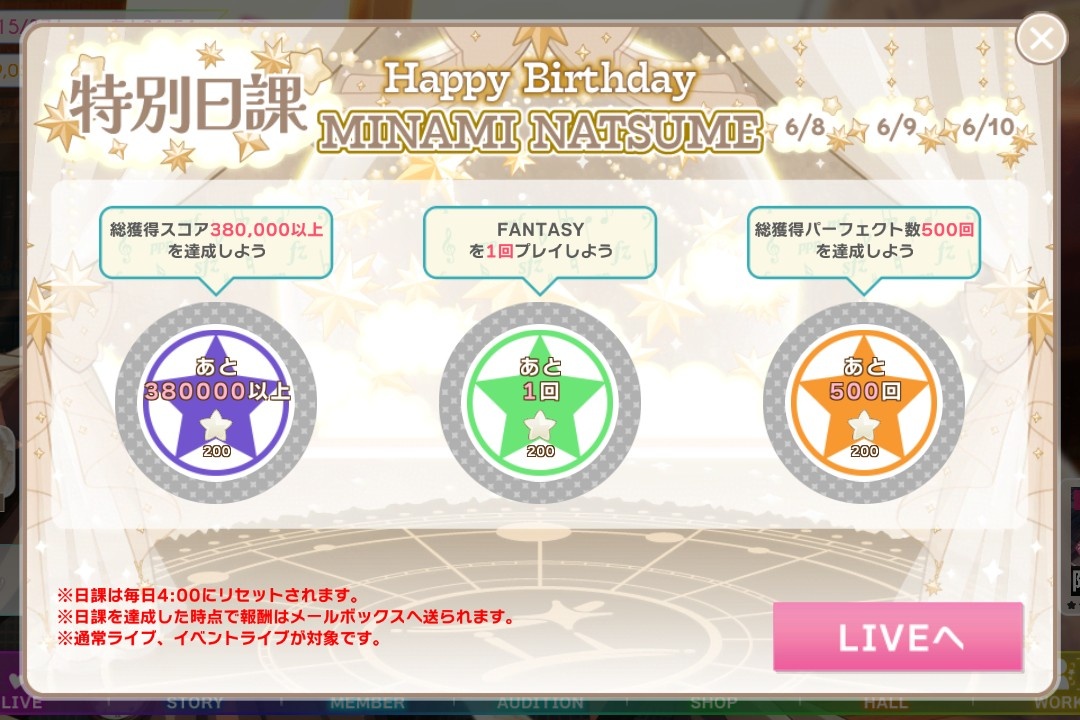Image resolution: width=1080 pixels, height=720 pixels.
Task: Select the orange star perfect count badge
Action: click(864, 402)
